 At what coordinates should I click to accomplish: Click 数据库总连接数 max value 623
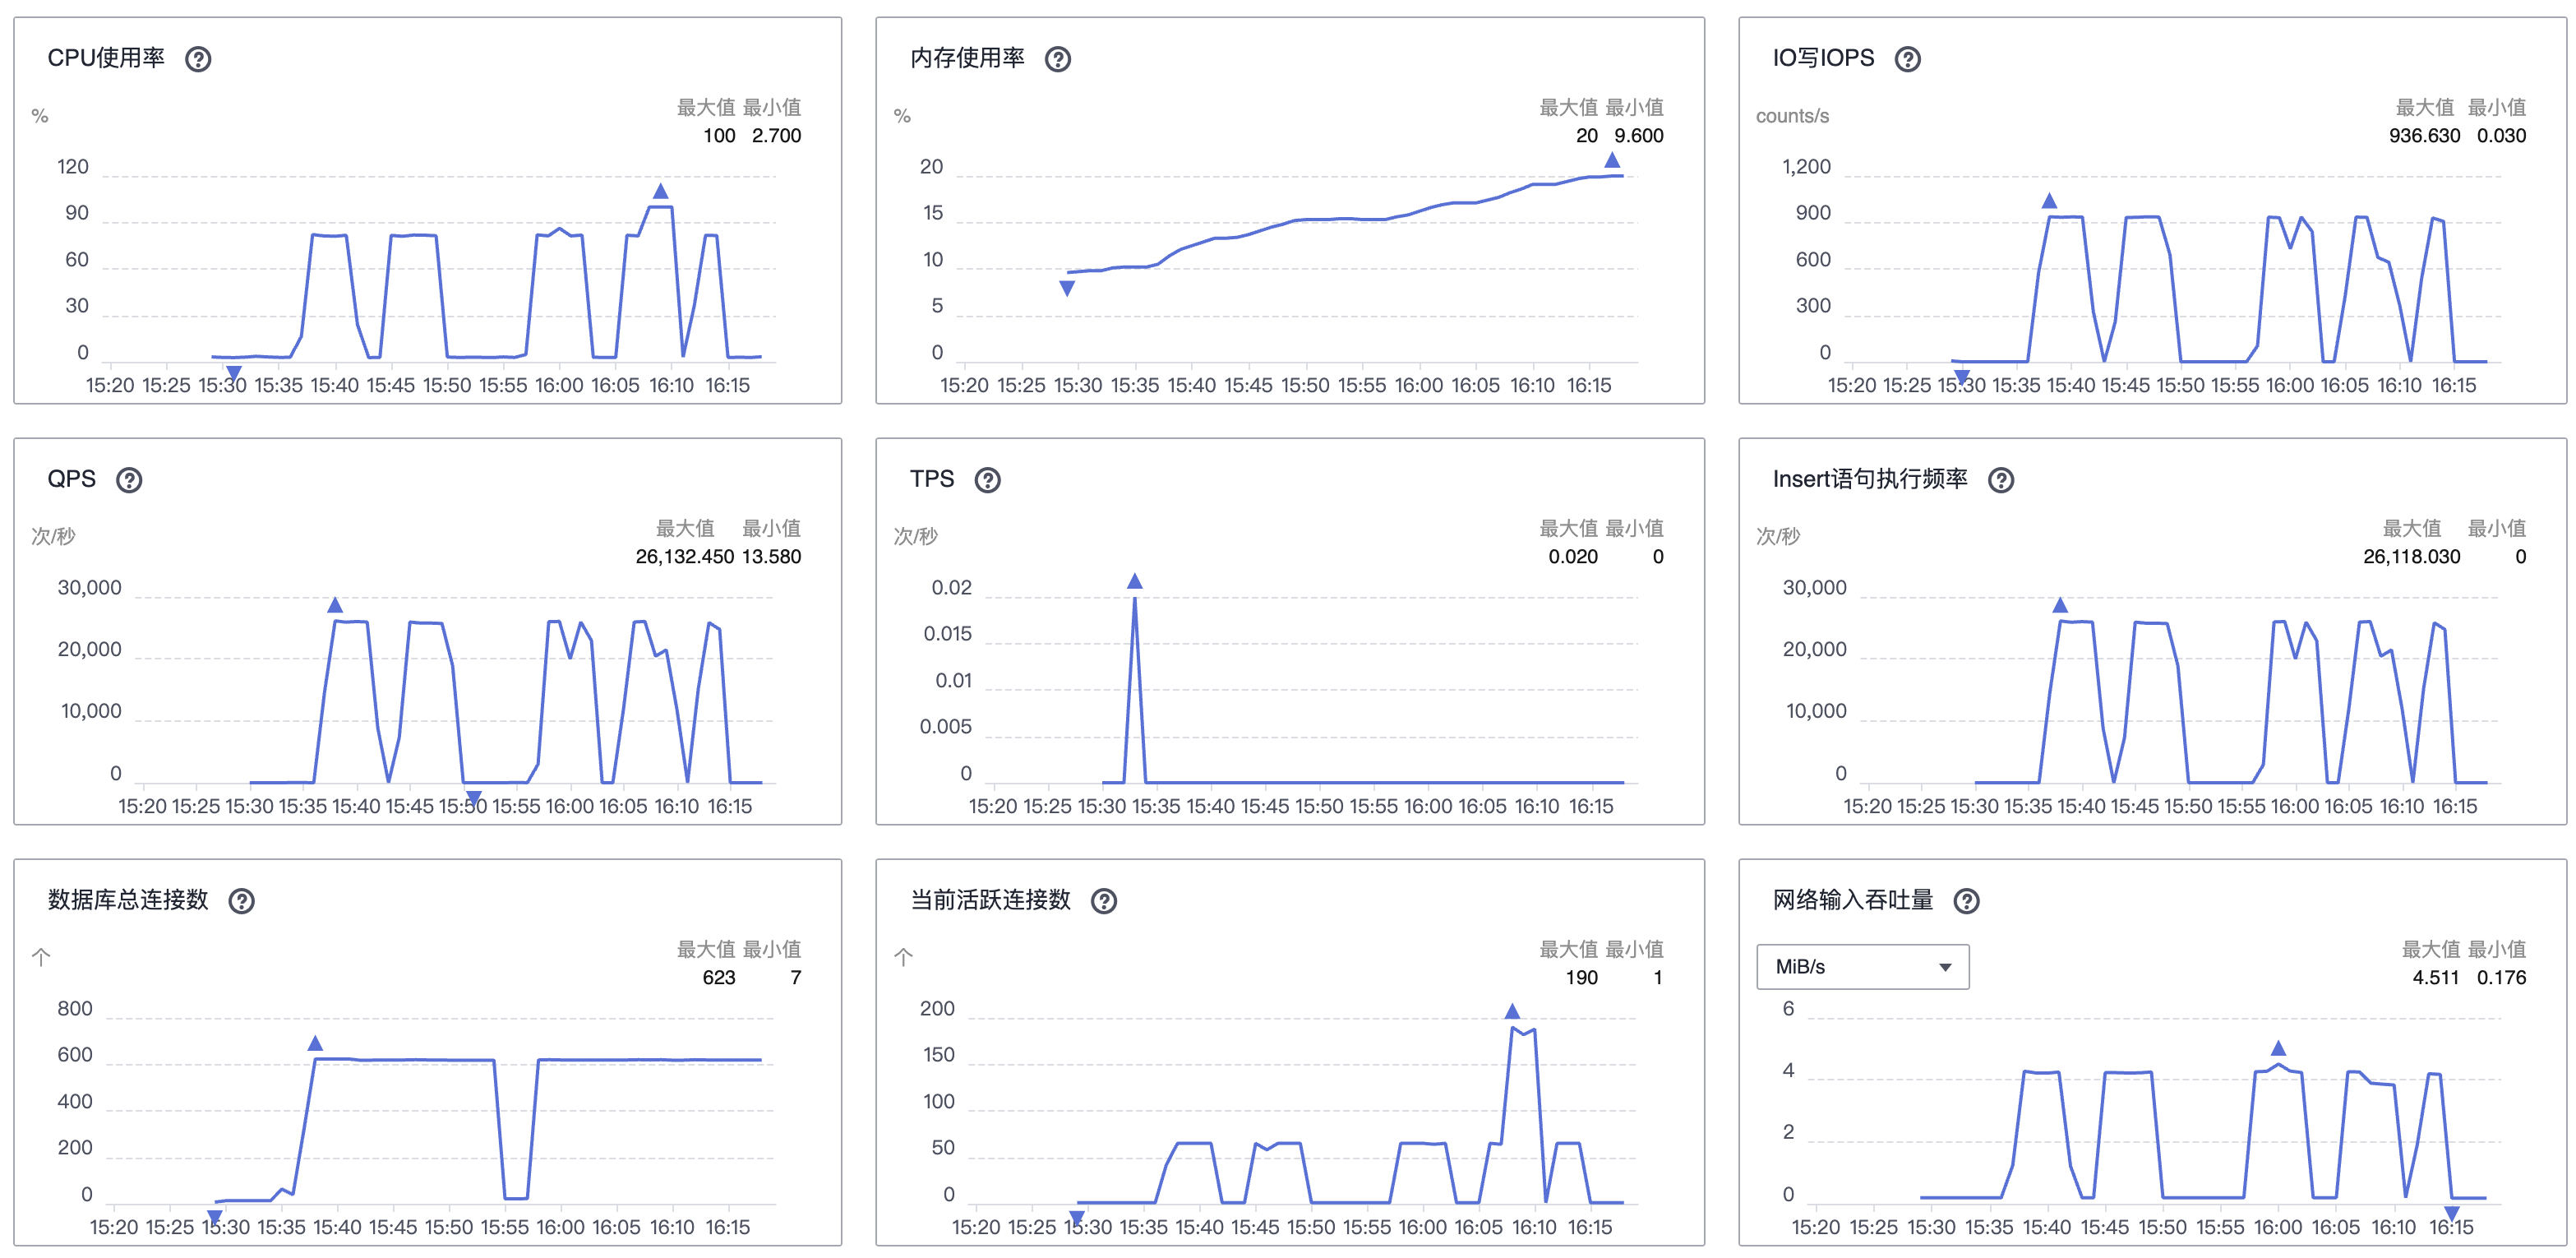tap(718, 978)
